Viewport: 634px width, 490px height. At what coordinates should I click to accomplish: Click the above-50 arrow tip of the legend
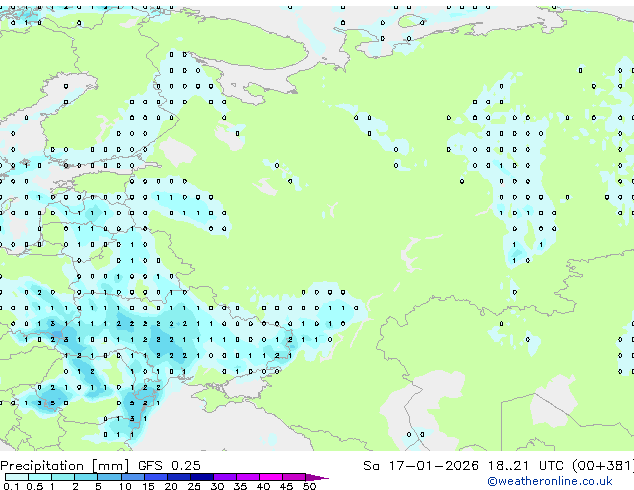(317, 477)
